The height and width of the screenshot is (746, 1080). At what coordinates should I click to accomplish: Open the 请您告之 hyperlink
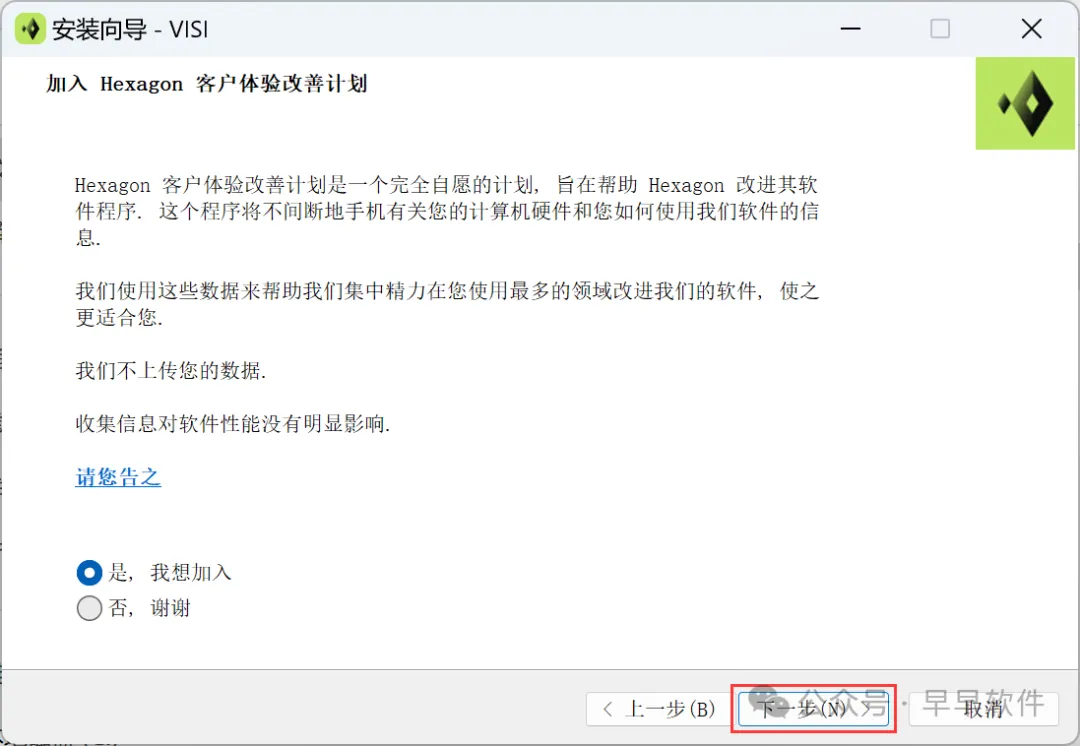click(x=118, y=477)
